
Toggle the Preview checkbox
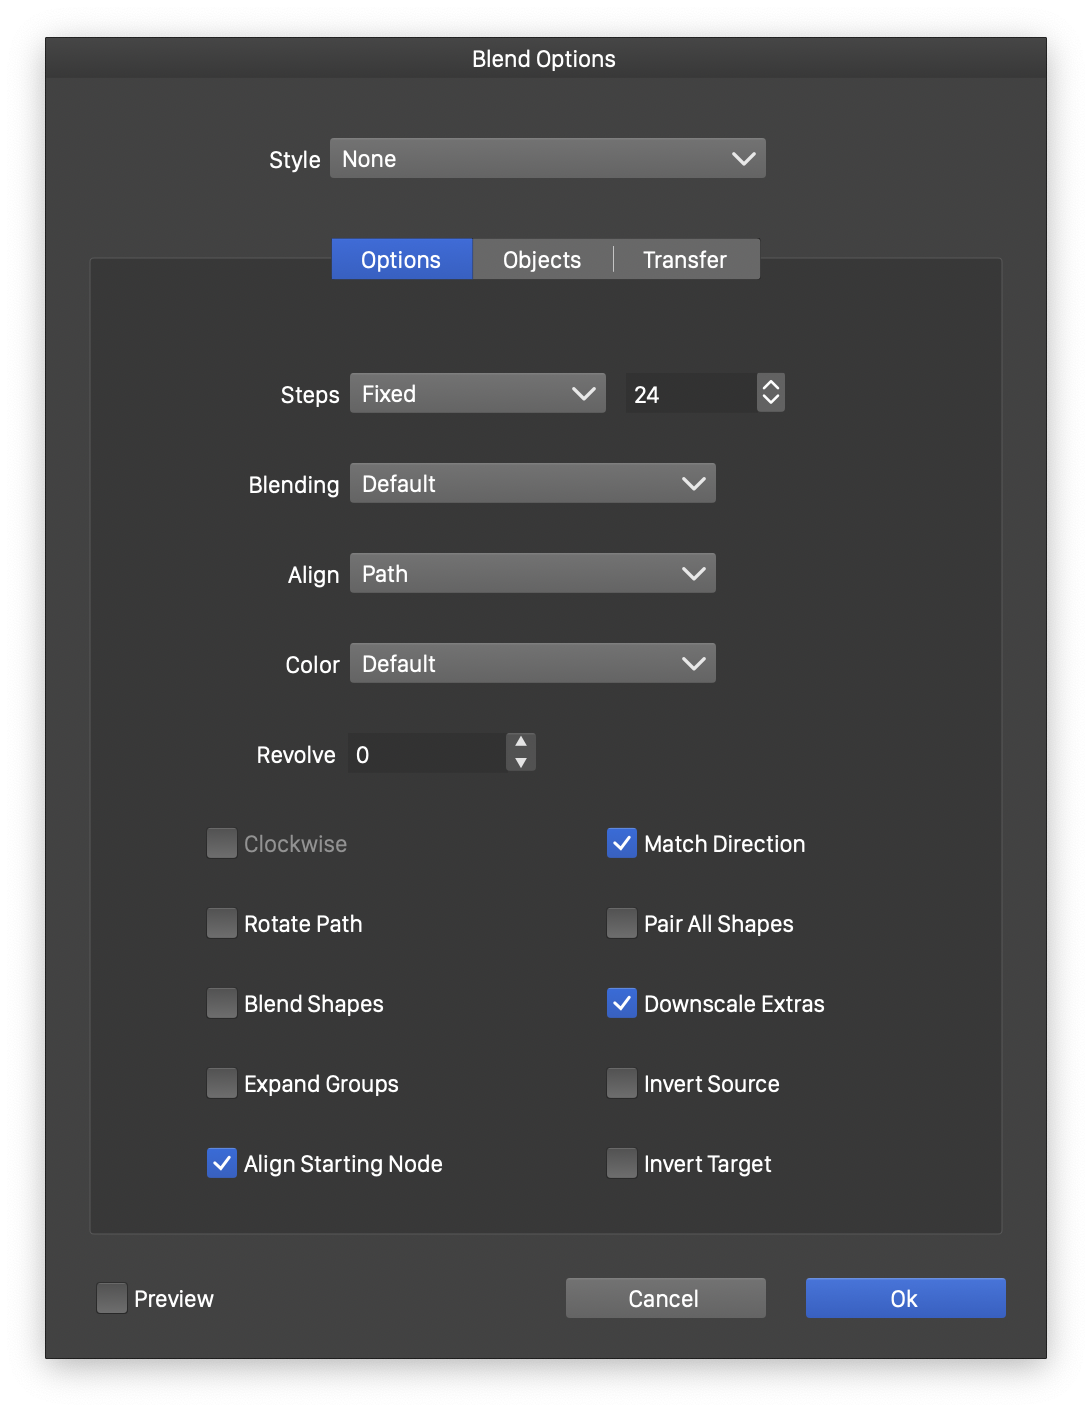point(112,1298)
